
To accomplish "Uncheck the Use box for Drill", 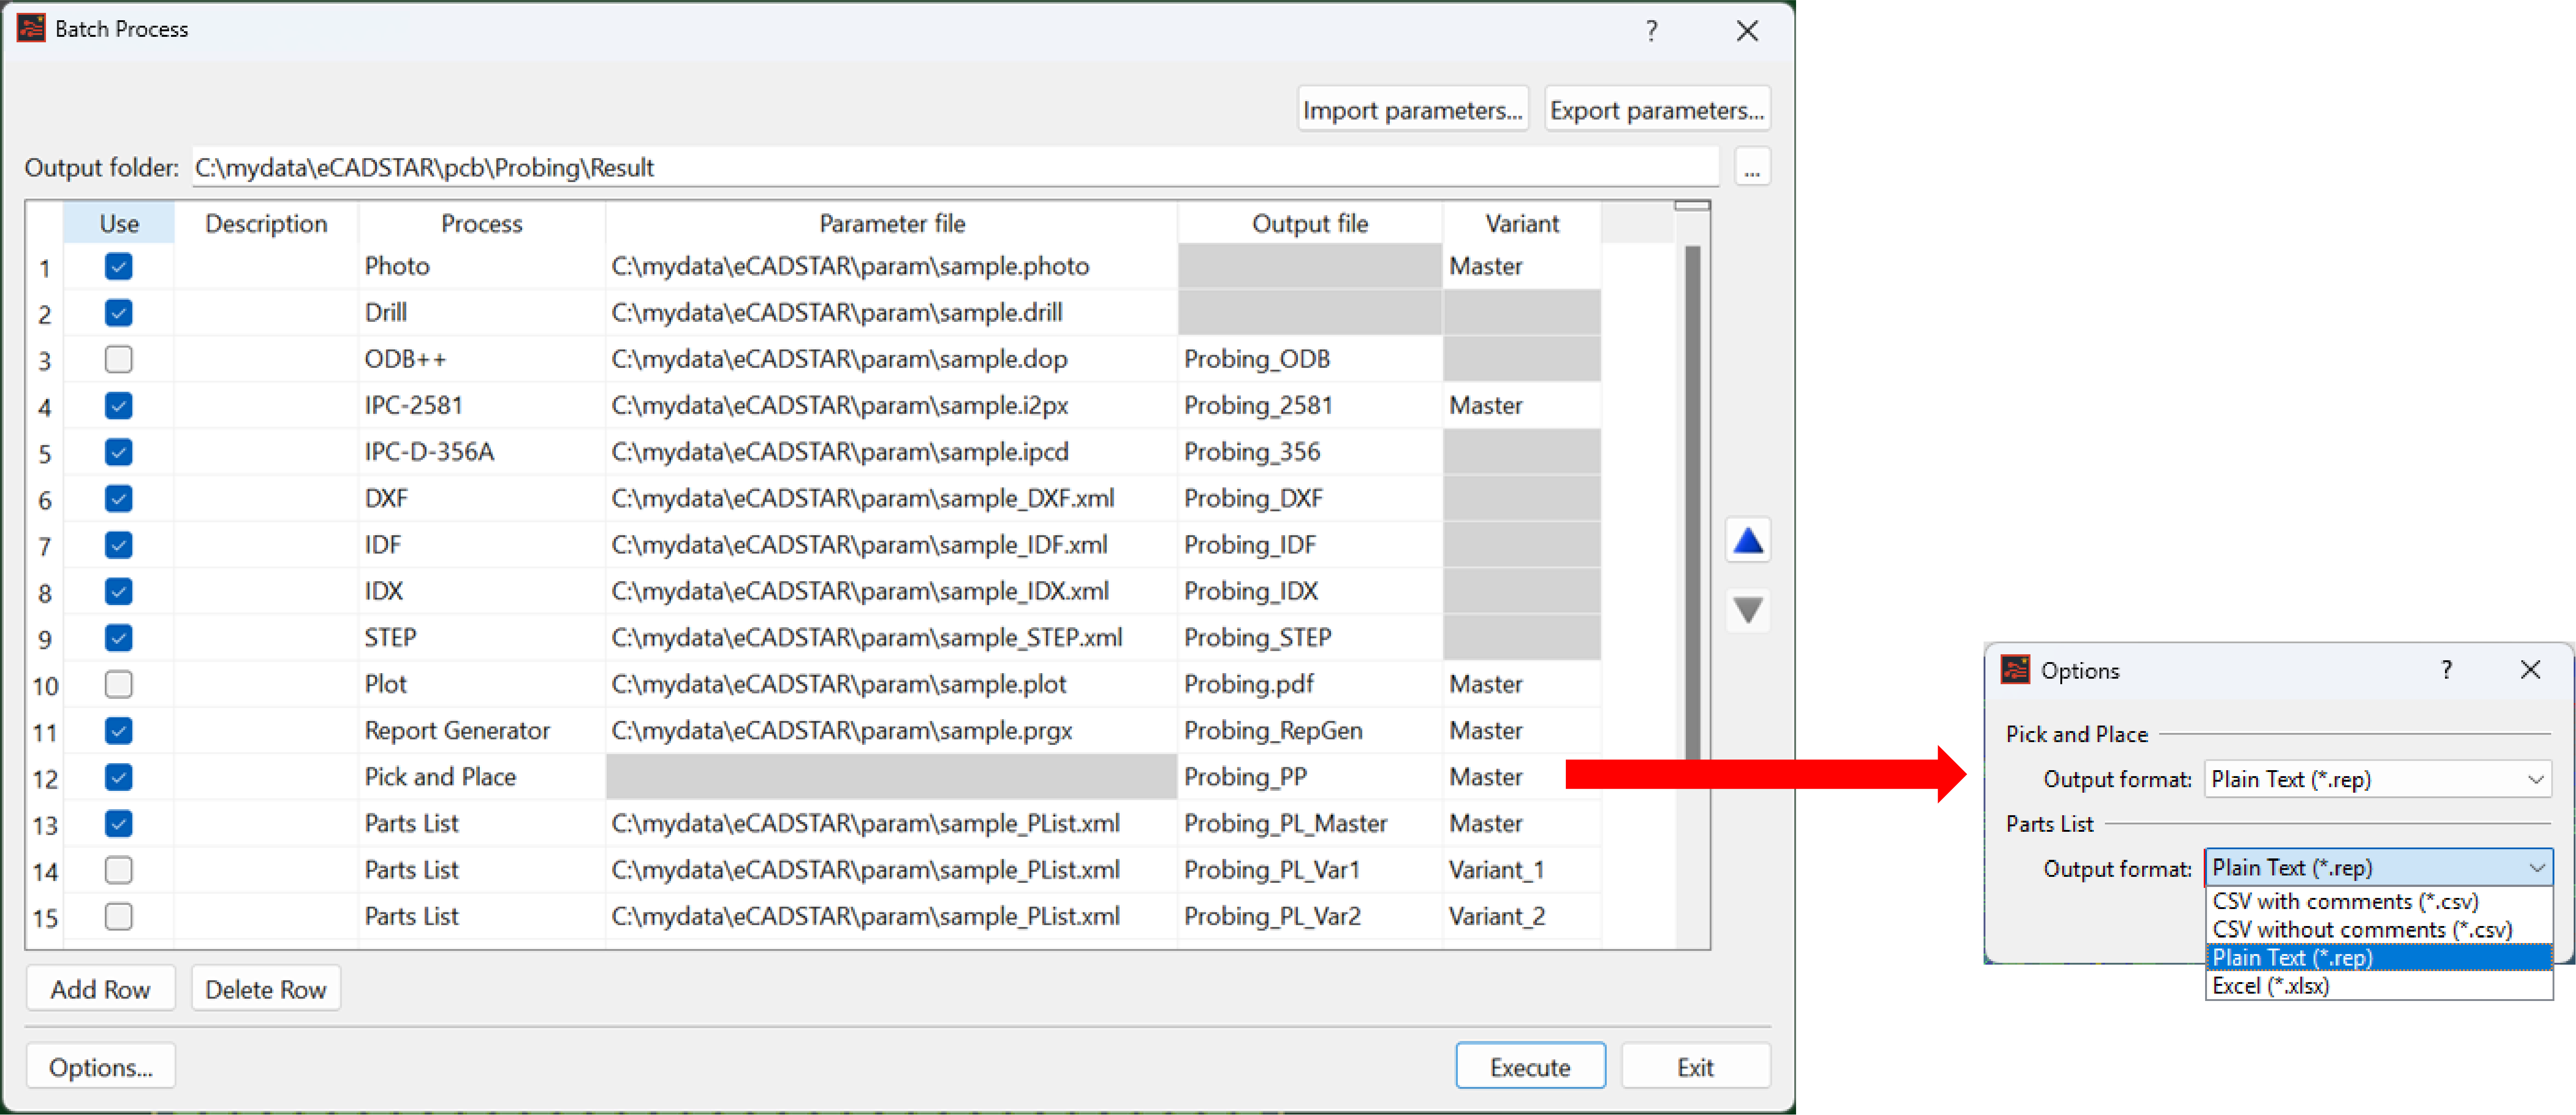I will tap(118, 313).
